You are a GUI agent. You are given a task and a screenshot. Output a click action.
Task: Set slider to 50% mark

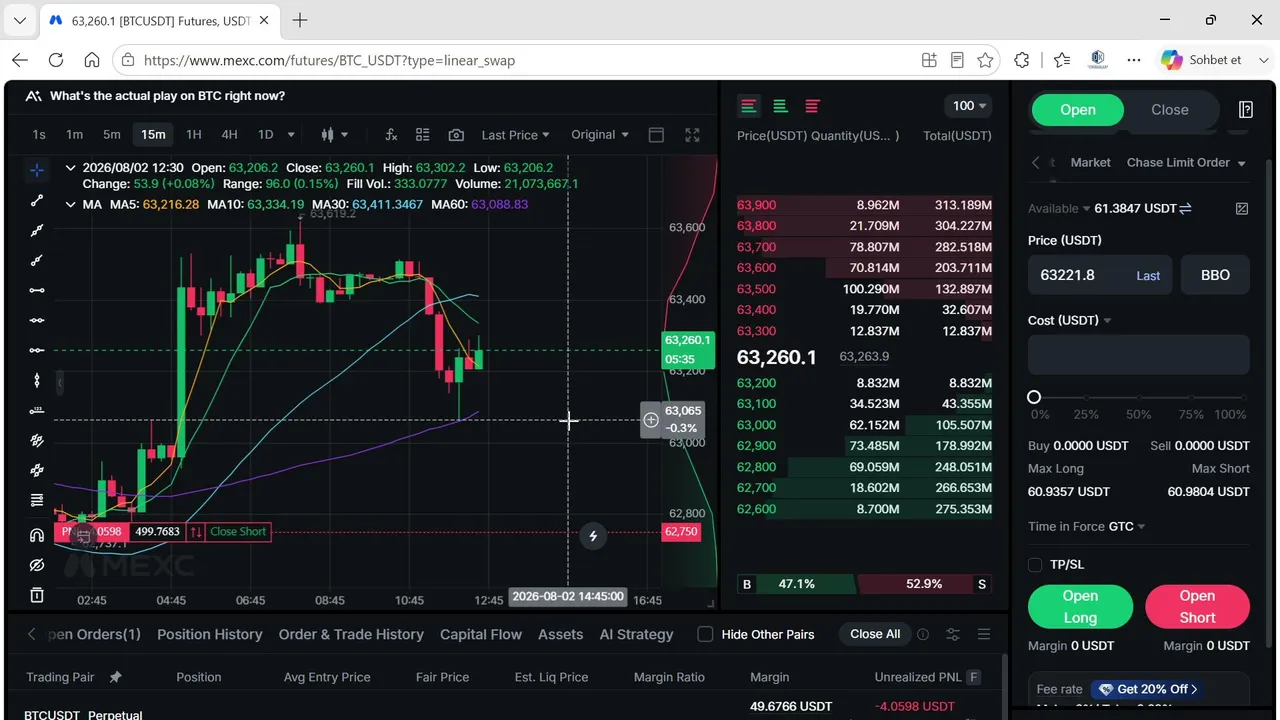tap(1139, 397)
